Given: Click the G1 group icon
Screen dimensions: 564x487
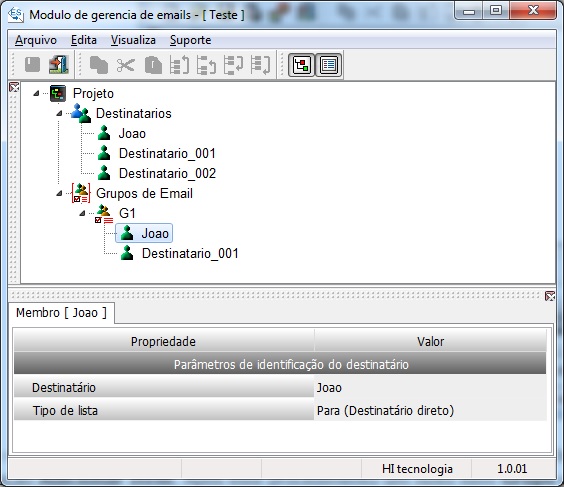Looking at the screenshot, I should point(104,214).
